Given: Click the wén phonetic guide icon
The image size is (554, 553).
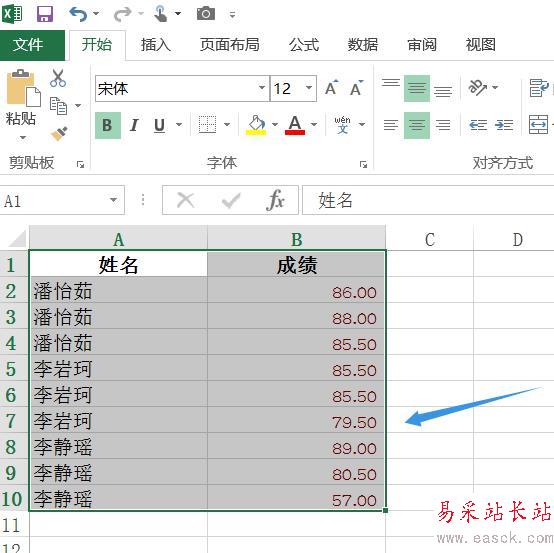Looking at the screenshot, I should (342, 125).
